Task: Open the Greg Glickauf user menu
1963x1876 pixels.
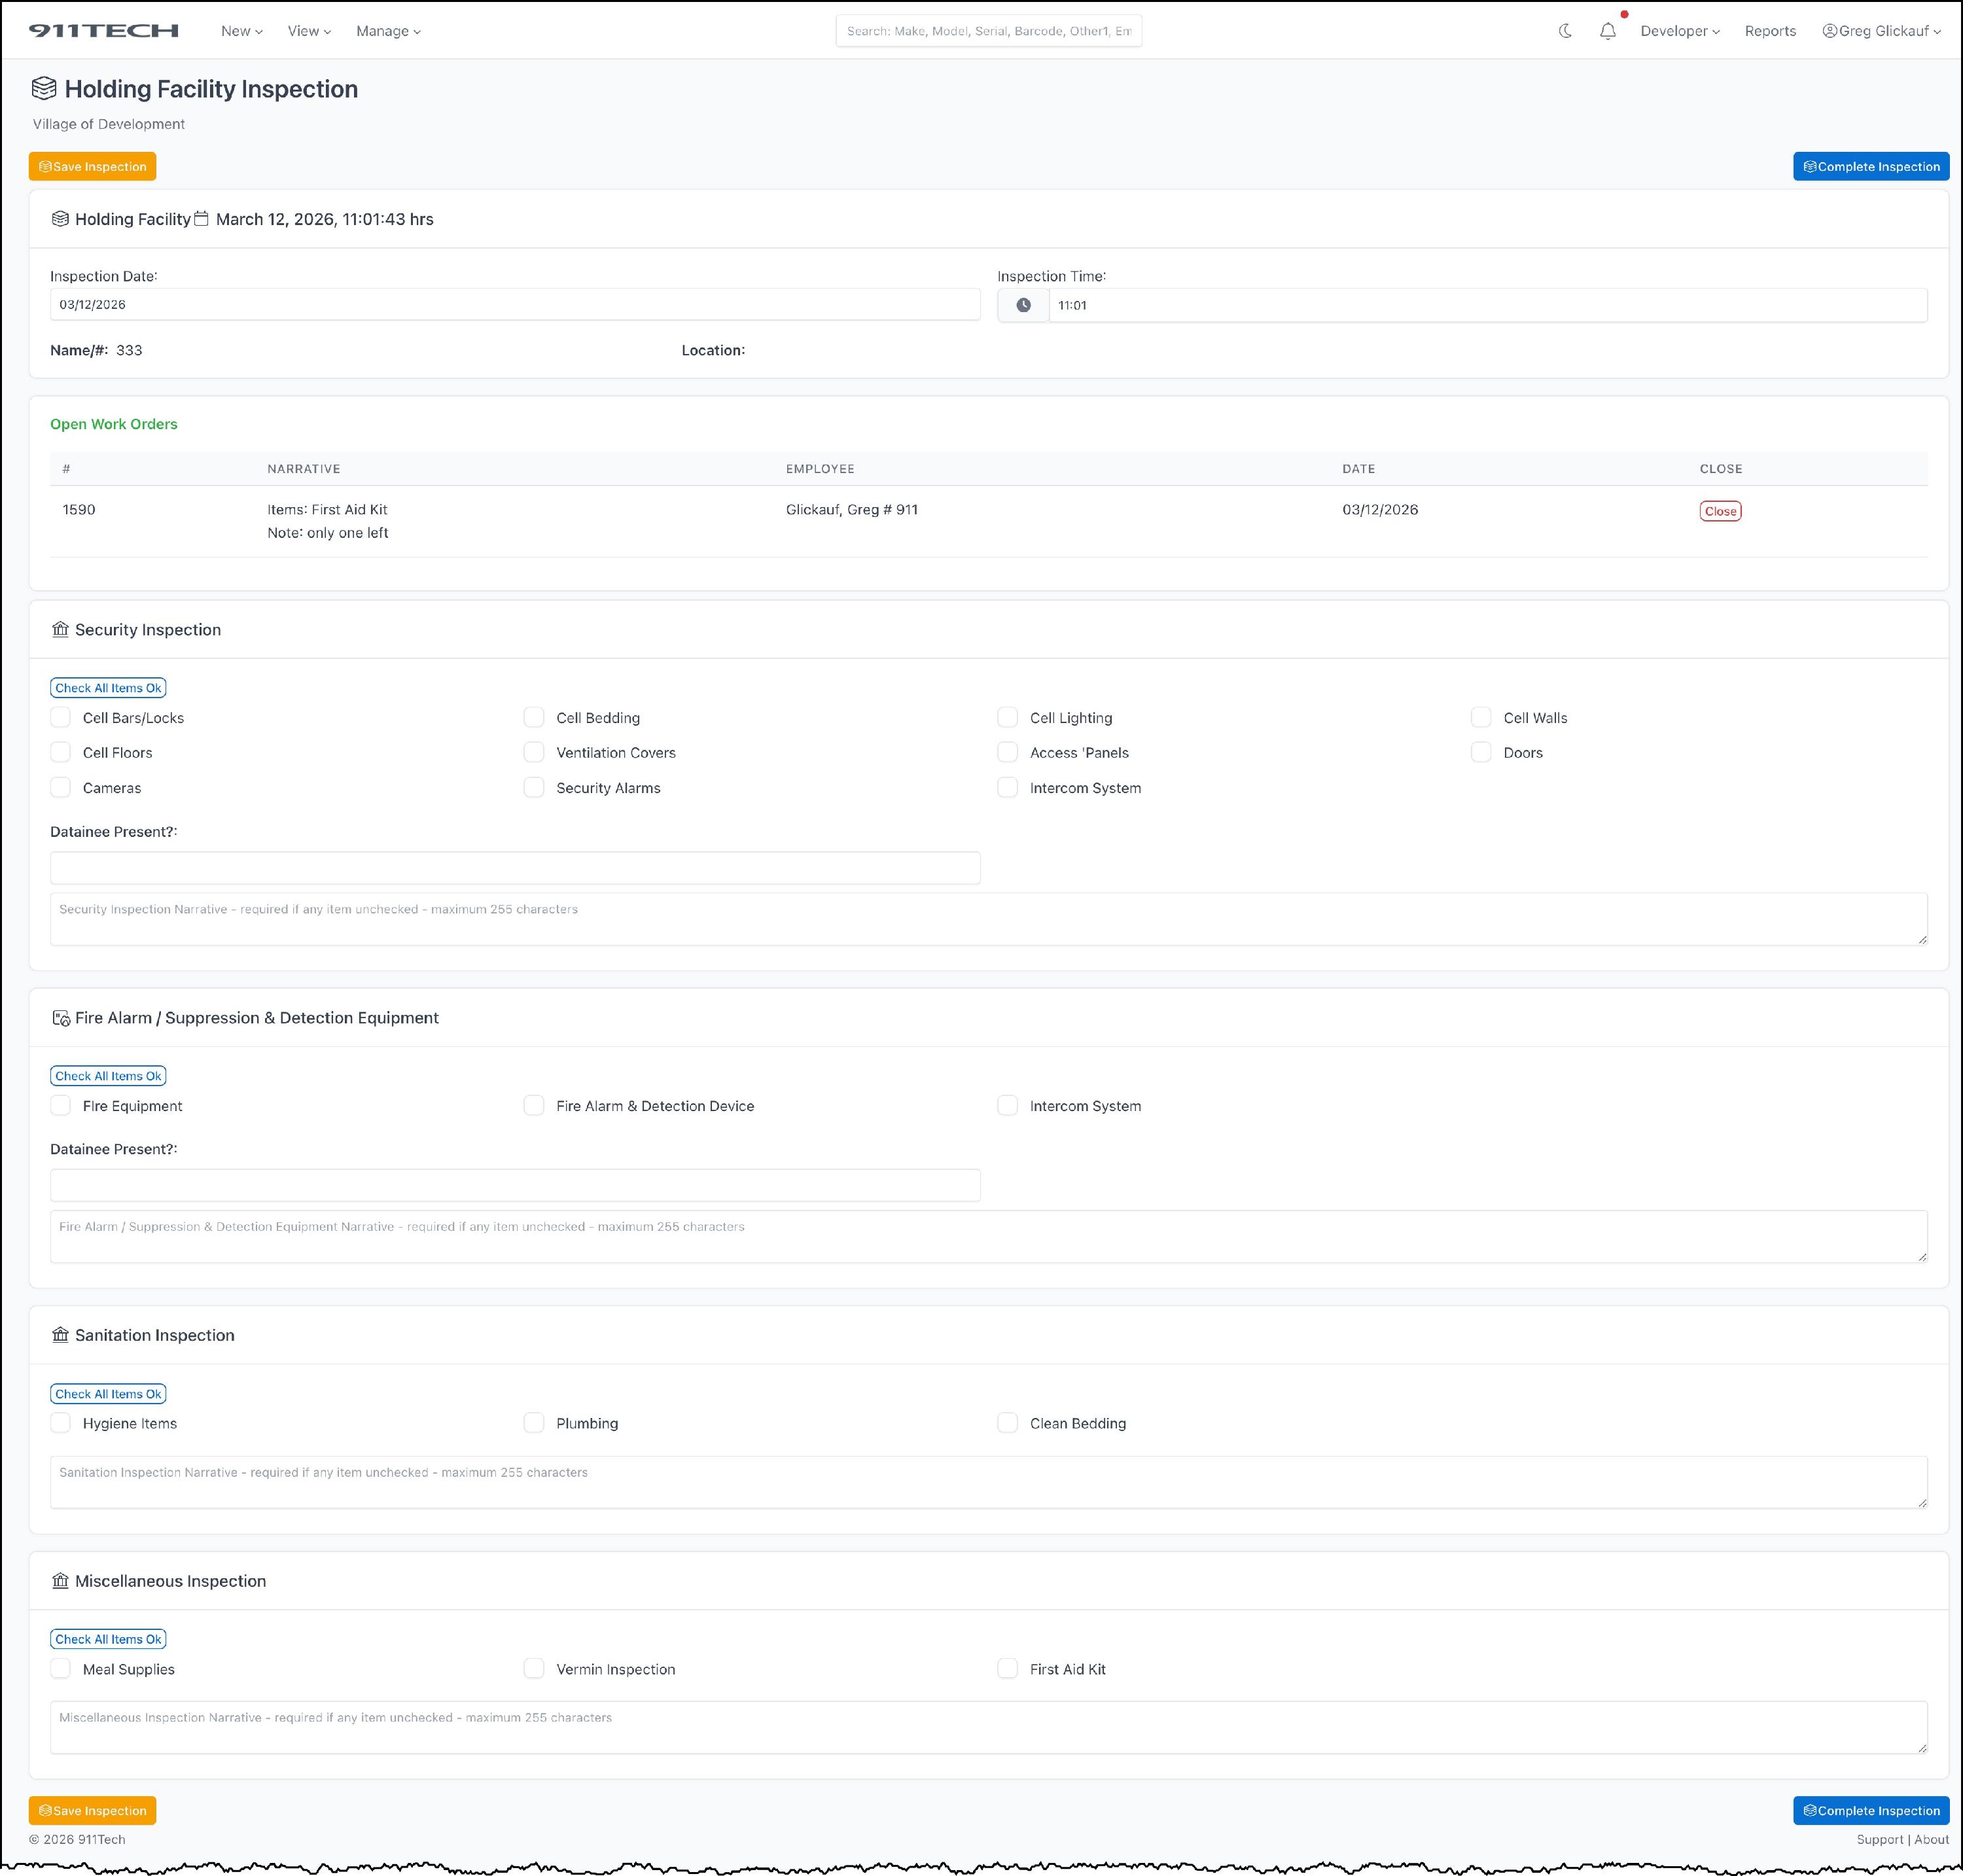Action: click(x=1881, y=31)
